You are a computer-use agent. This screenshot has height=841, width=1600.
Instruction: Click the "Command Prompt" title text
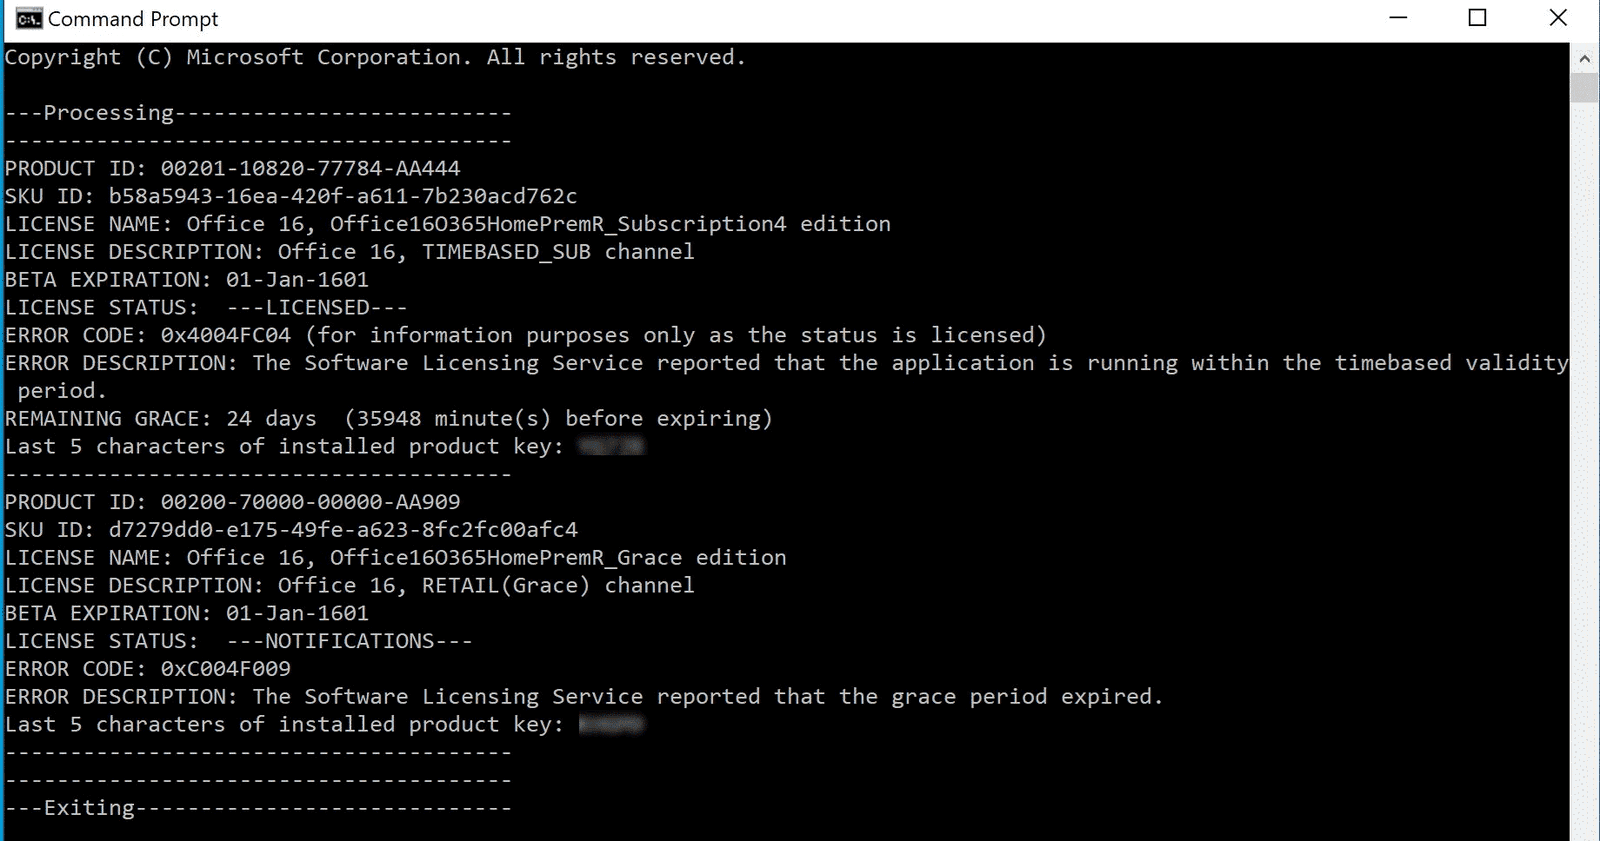click(133, 19)
